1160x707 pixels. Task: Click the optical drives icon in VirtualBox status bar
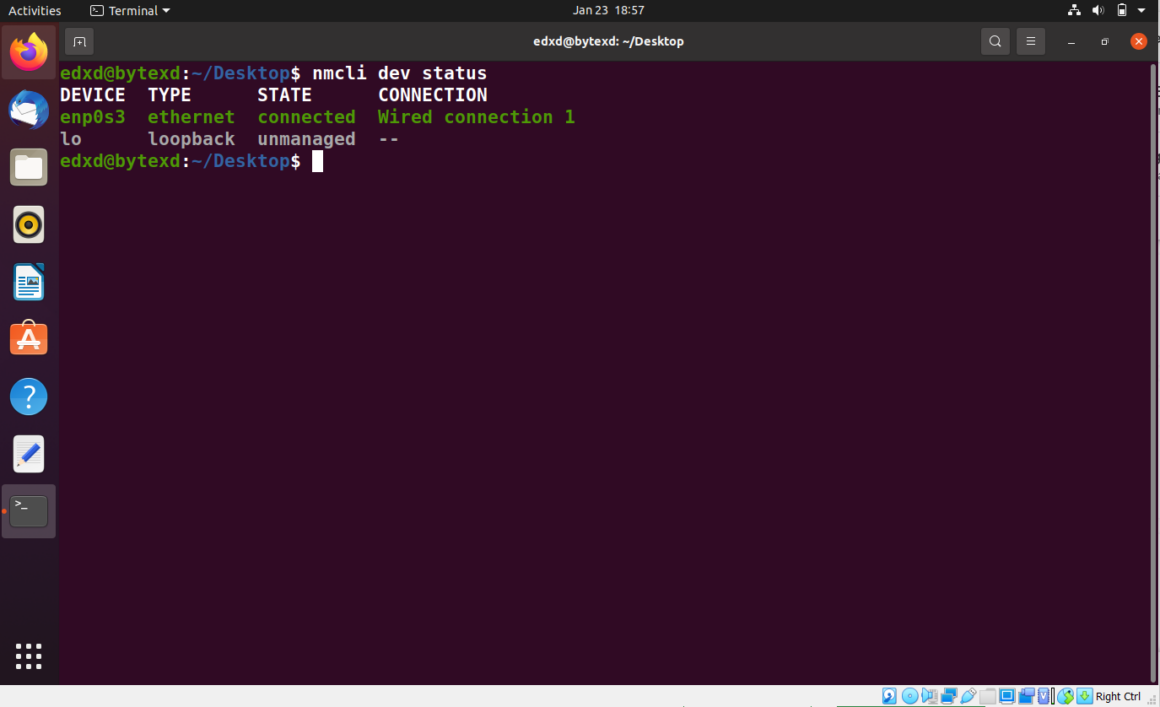(x=908, y=695)
